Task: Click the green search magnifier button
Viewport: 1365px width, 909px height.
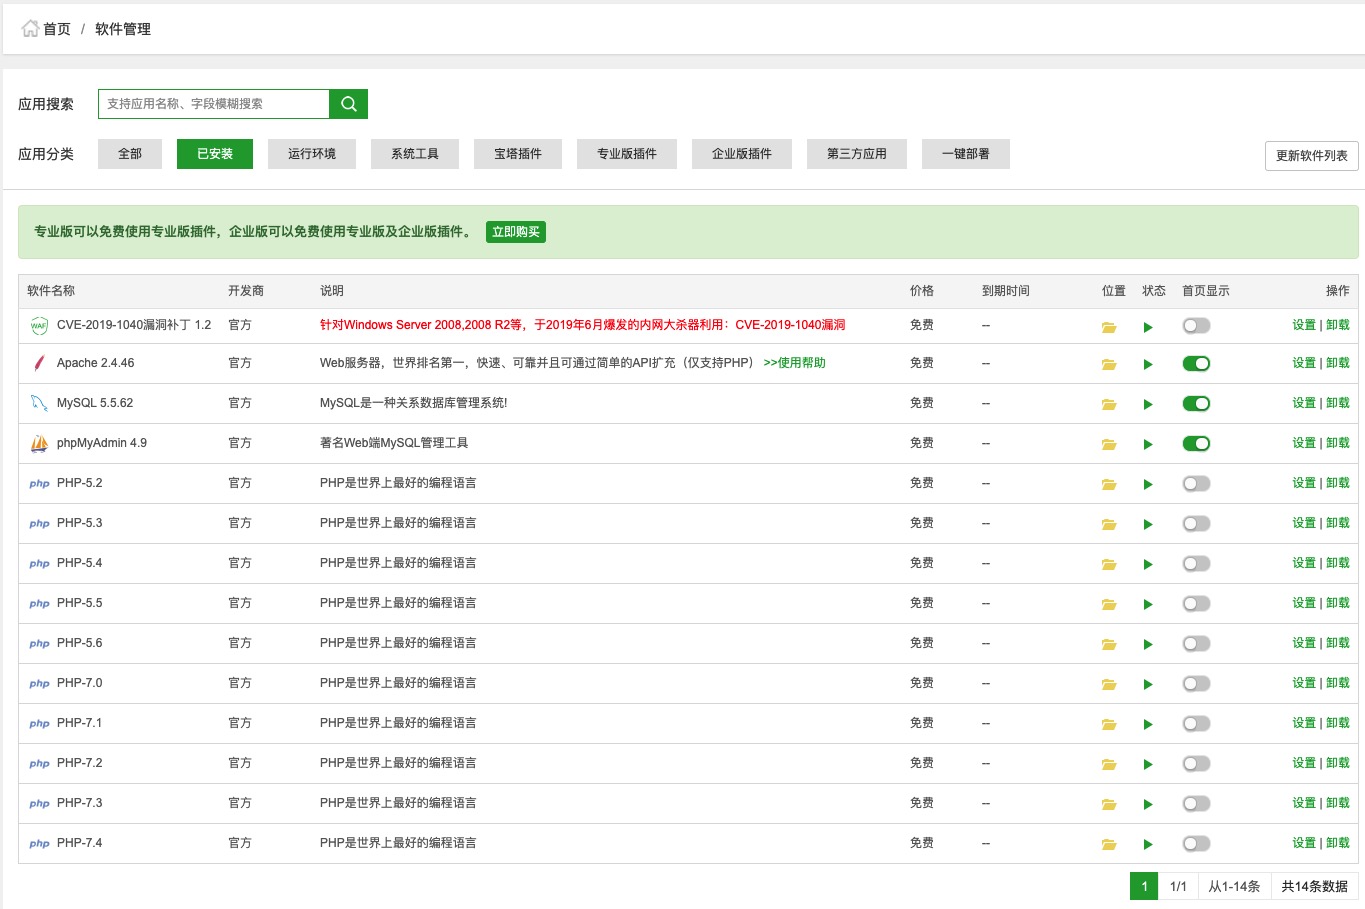Action: click(x=348, y=104)
